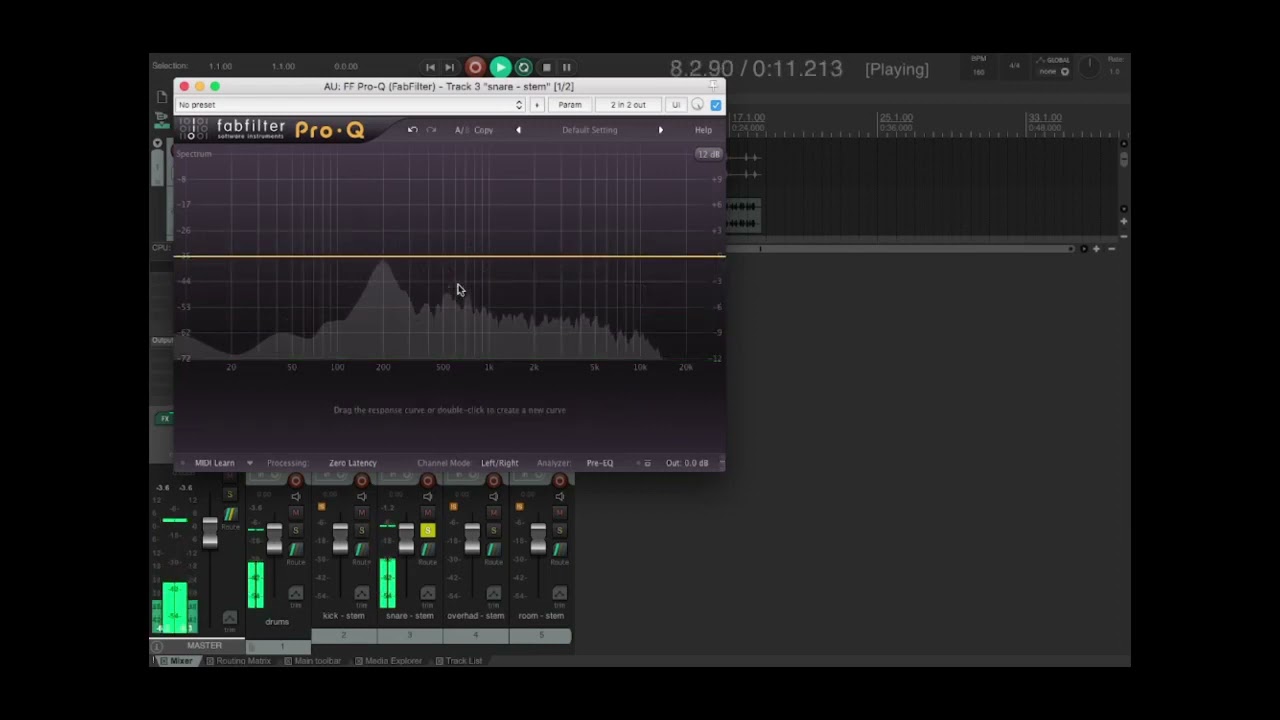Viewport: 1280px width, 720px height.
Task: Go to project start with the skip-back button
Action: coord(430,67)
